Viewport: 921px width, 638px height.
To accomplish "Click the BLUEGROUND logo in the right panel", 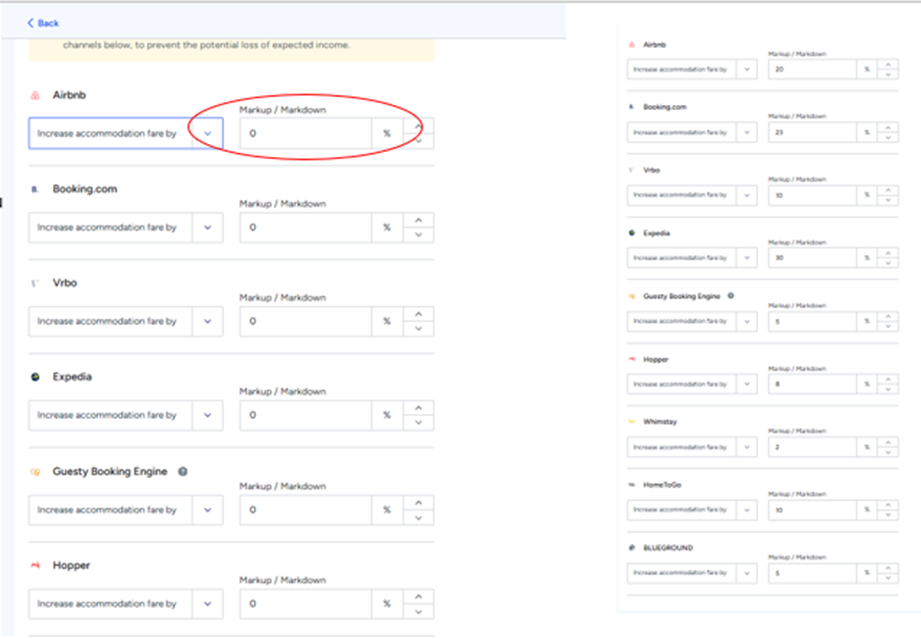I will [x=632, y=548].
